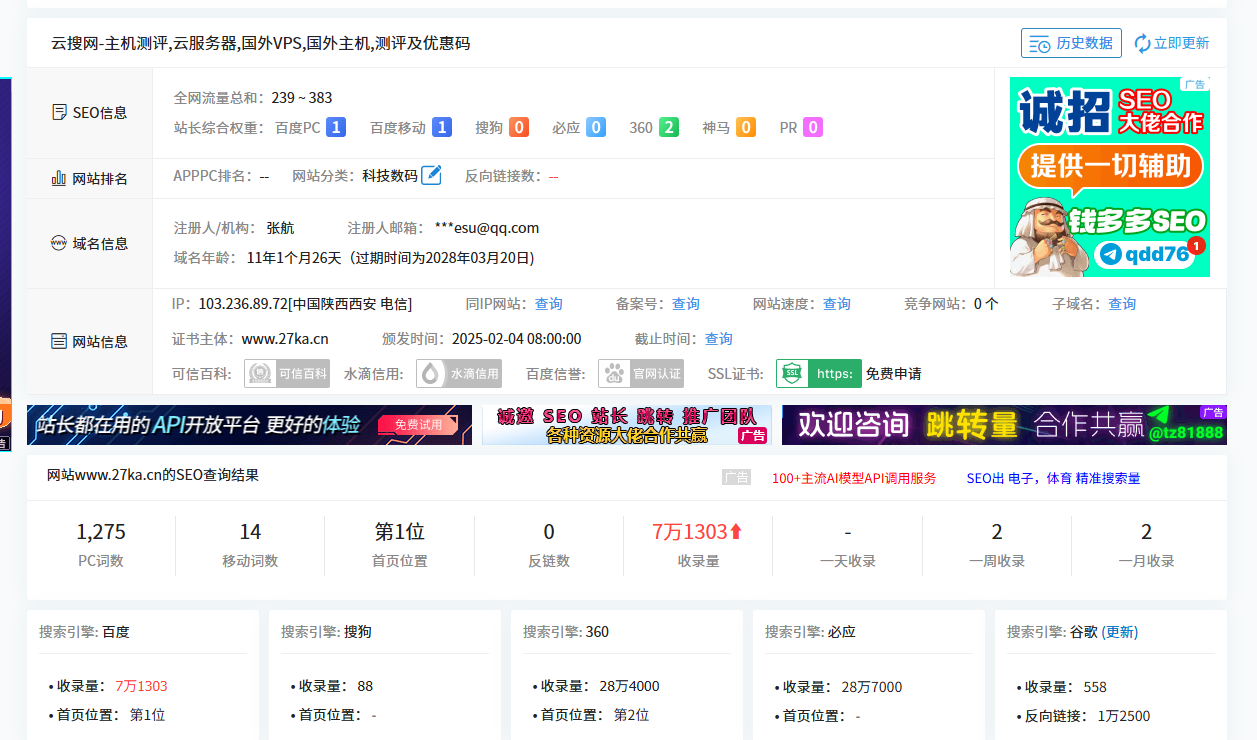Image resolution: width=1257 pixels, height=740 pixels.
Task: Click 查询 next to 网站速度
Action: (837, 303)
